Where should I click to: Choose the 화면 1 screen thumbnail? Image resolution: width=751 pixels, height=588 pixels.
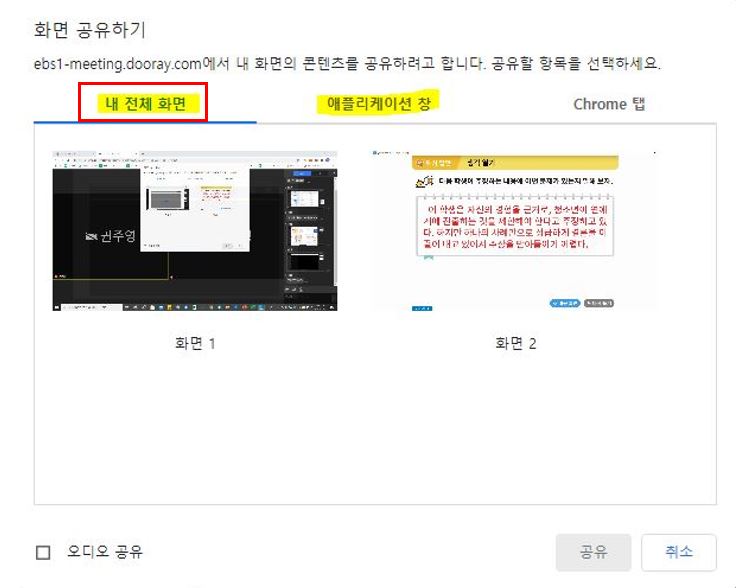pyautogui.click(x=195, y=231)
